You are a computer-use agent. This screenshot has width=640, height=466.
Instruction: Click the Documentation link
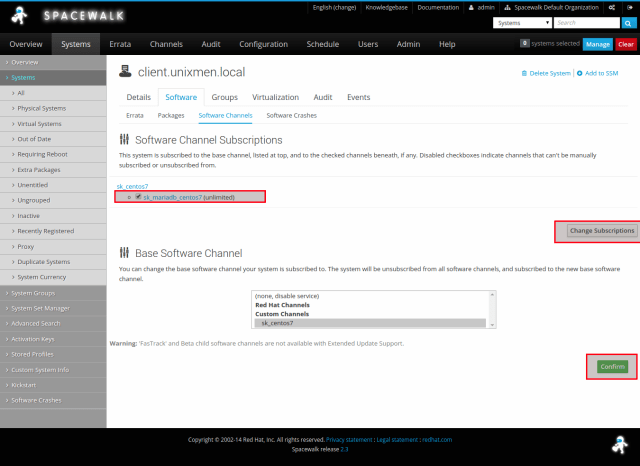438,7
